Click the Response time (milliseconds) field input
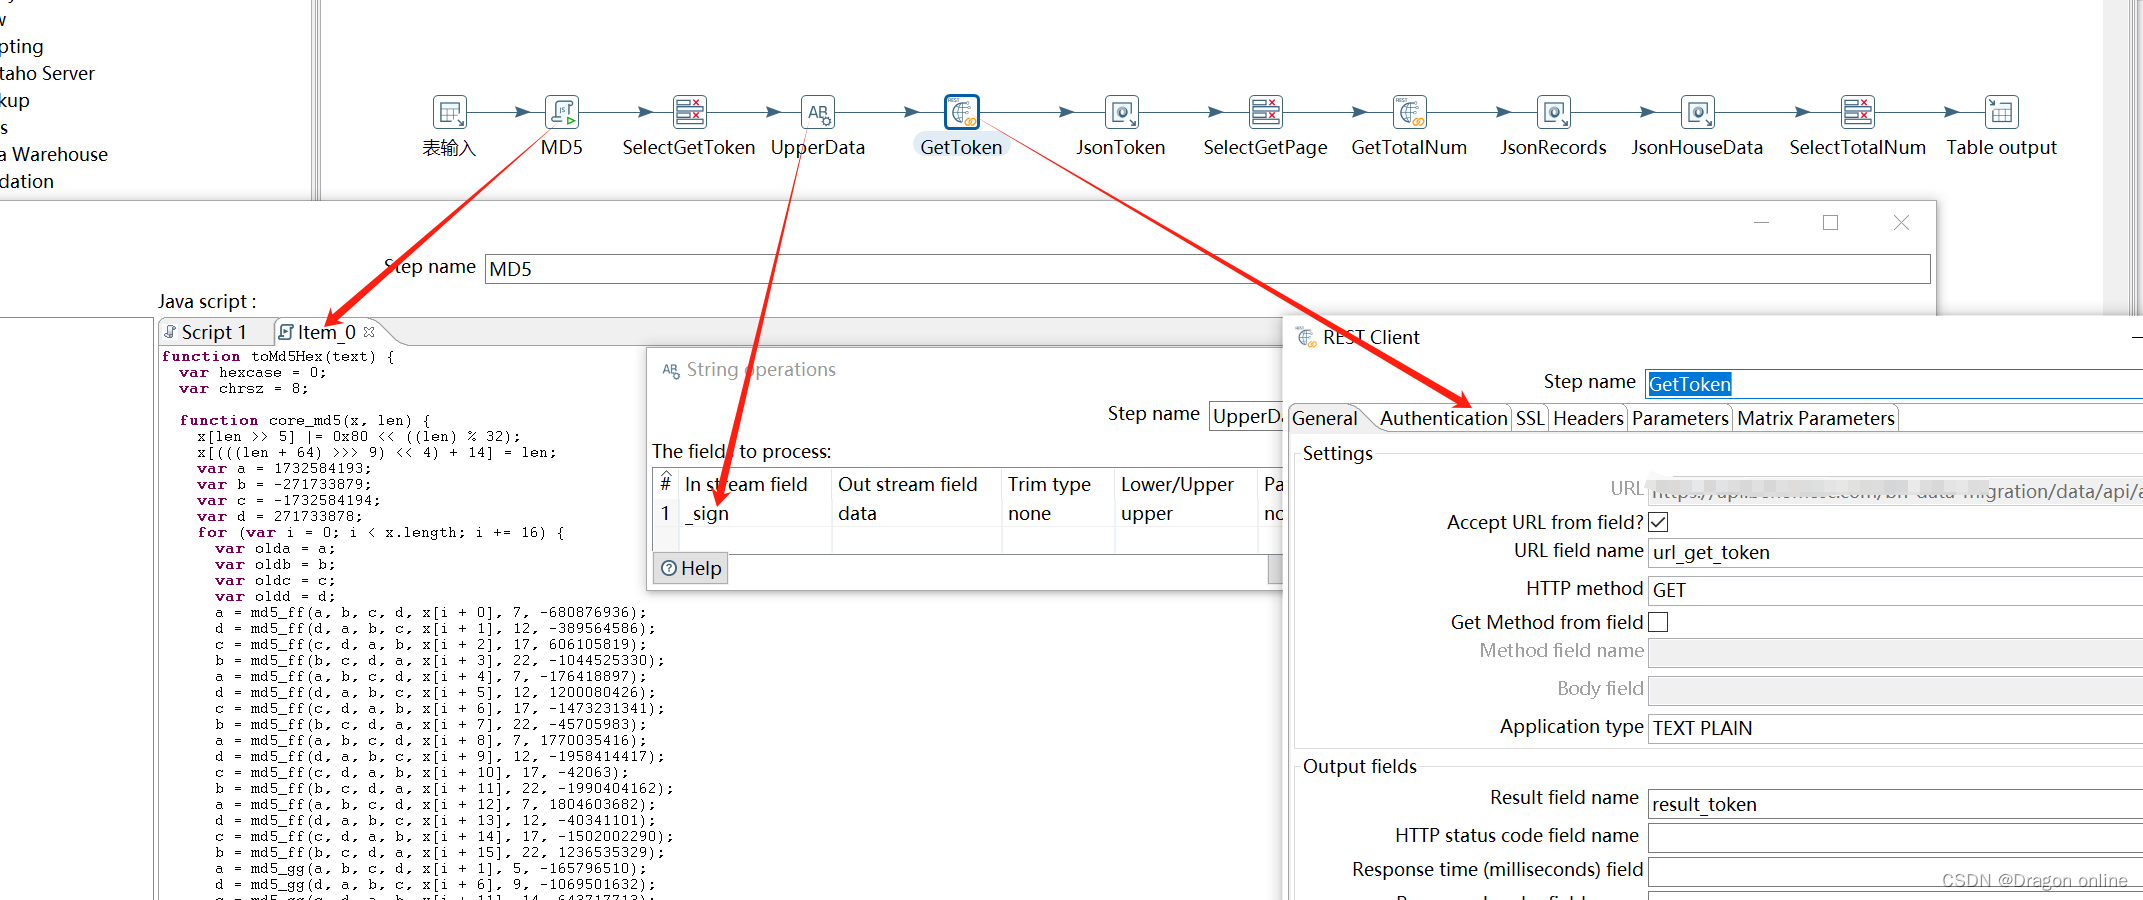2143x900 pixels. [1895, 872]
